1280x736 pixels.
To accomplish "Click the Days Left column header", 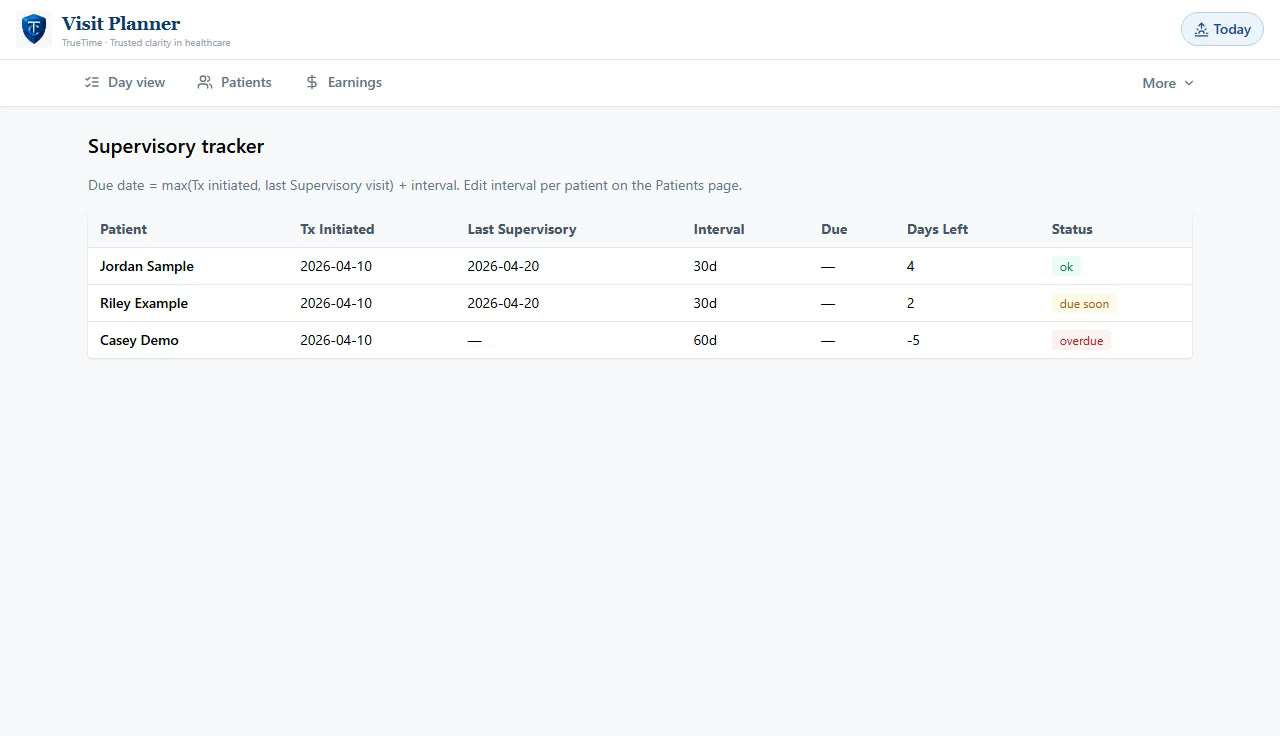I will [937, 229].
